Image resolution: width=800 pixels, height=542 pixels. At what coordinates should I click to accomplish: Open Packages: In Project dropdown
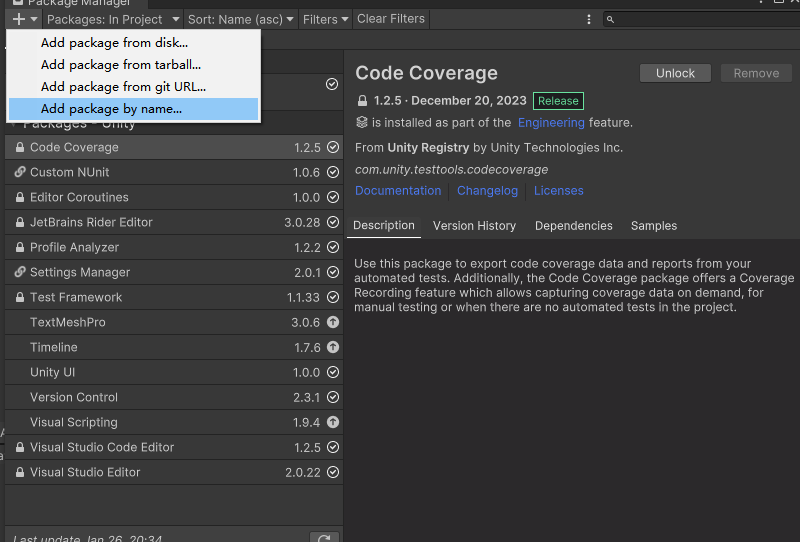(113, 19)
